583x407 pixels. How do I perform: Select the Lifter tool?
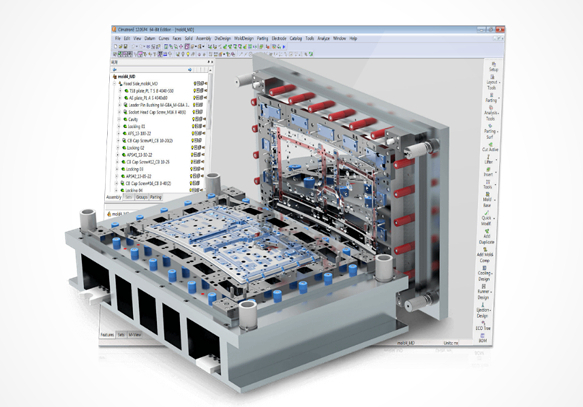tap(489, 160)
